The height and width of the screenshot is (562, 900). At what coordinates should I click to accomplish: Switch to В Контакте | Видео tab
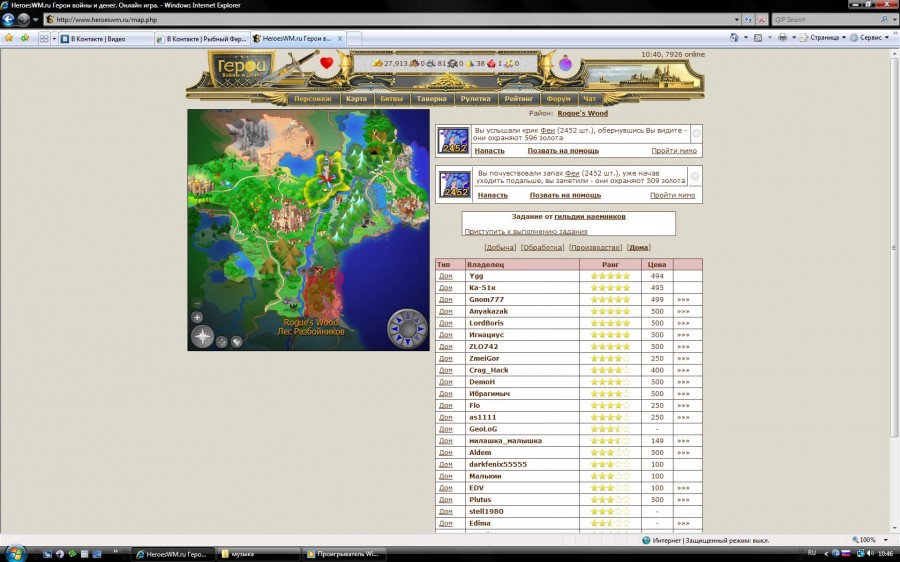(106, 38)
